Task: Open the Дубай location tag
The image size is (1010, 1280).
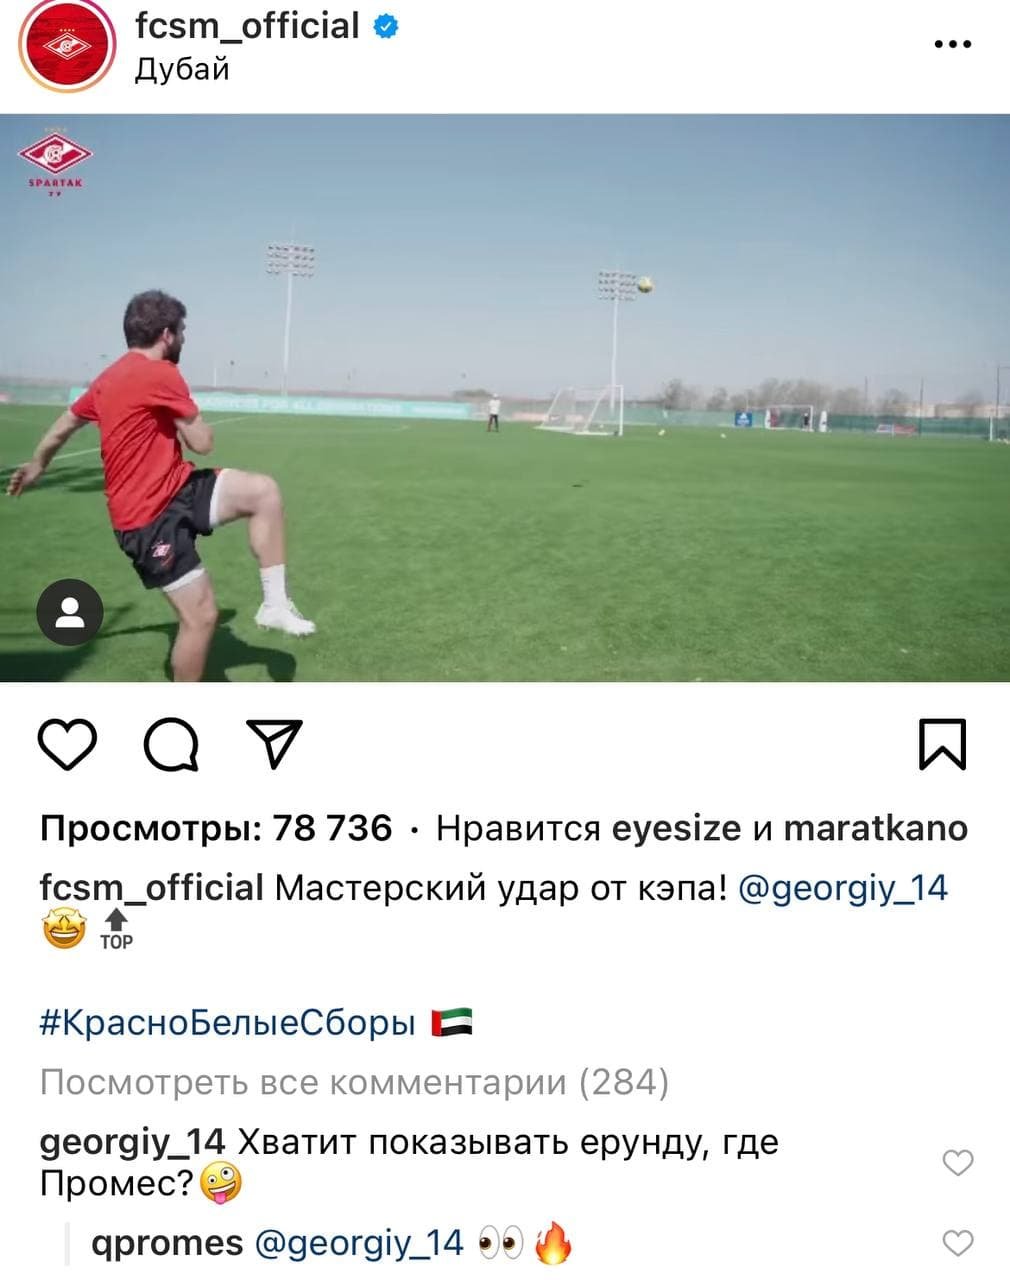Action: 182,69
